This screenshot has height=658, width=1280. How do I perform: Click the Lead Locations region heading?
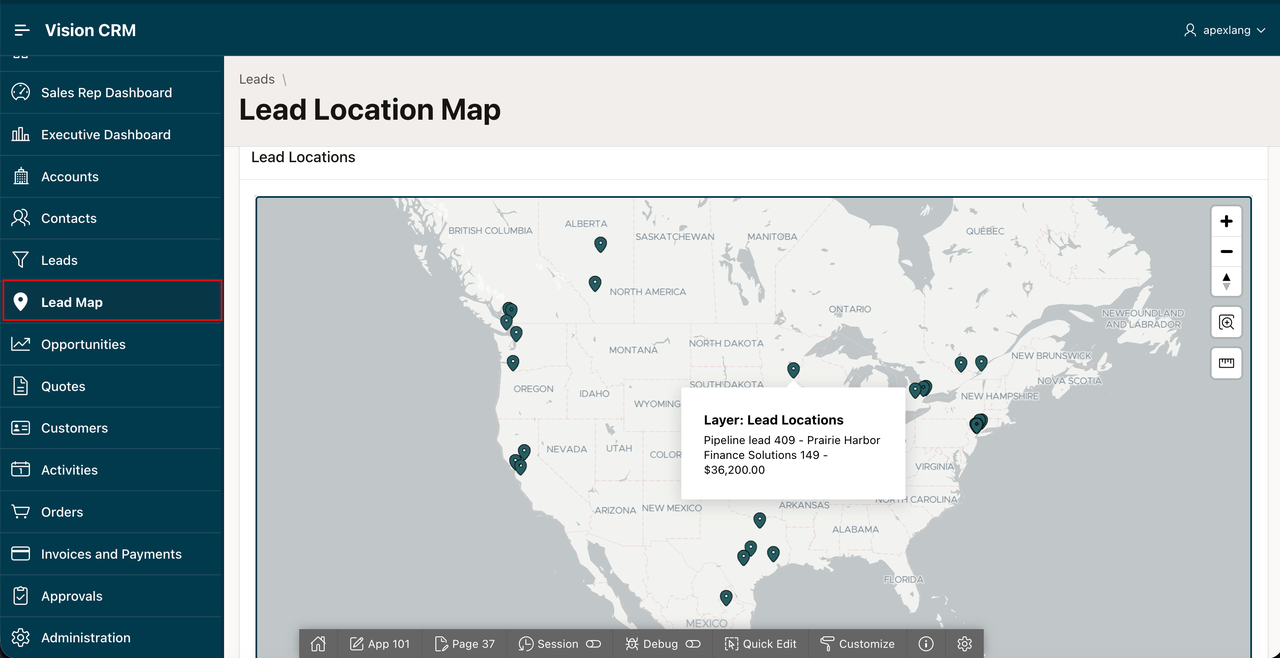point(303,157)
